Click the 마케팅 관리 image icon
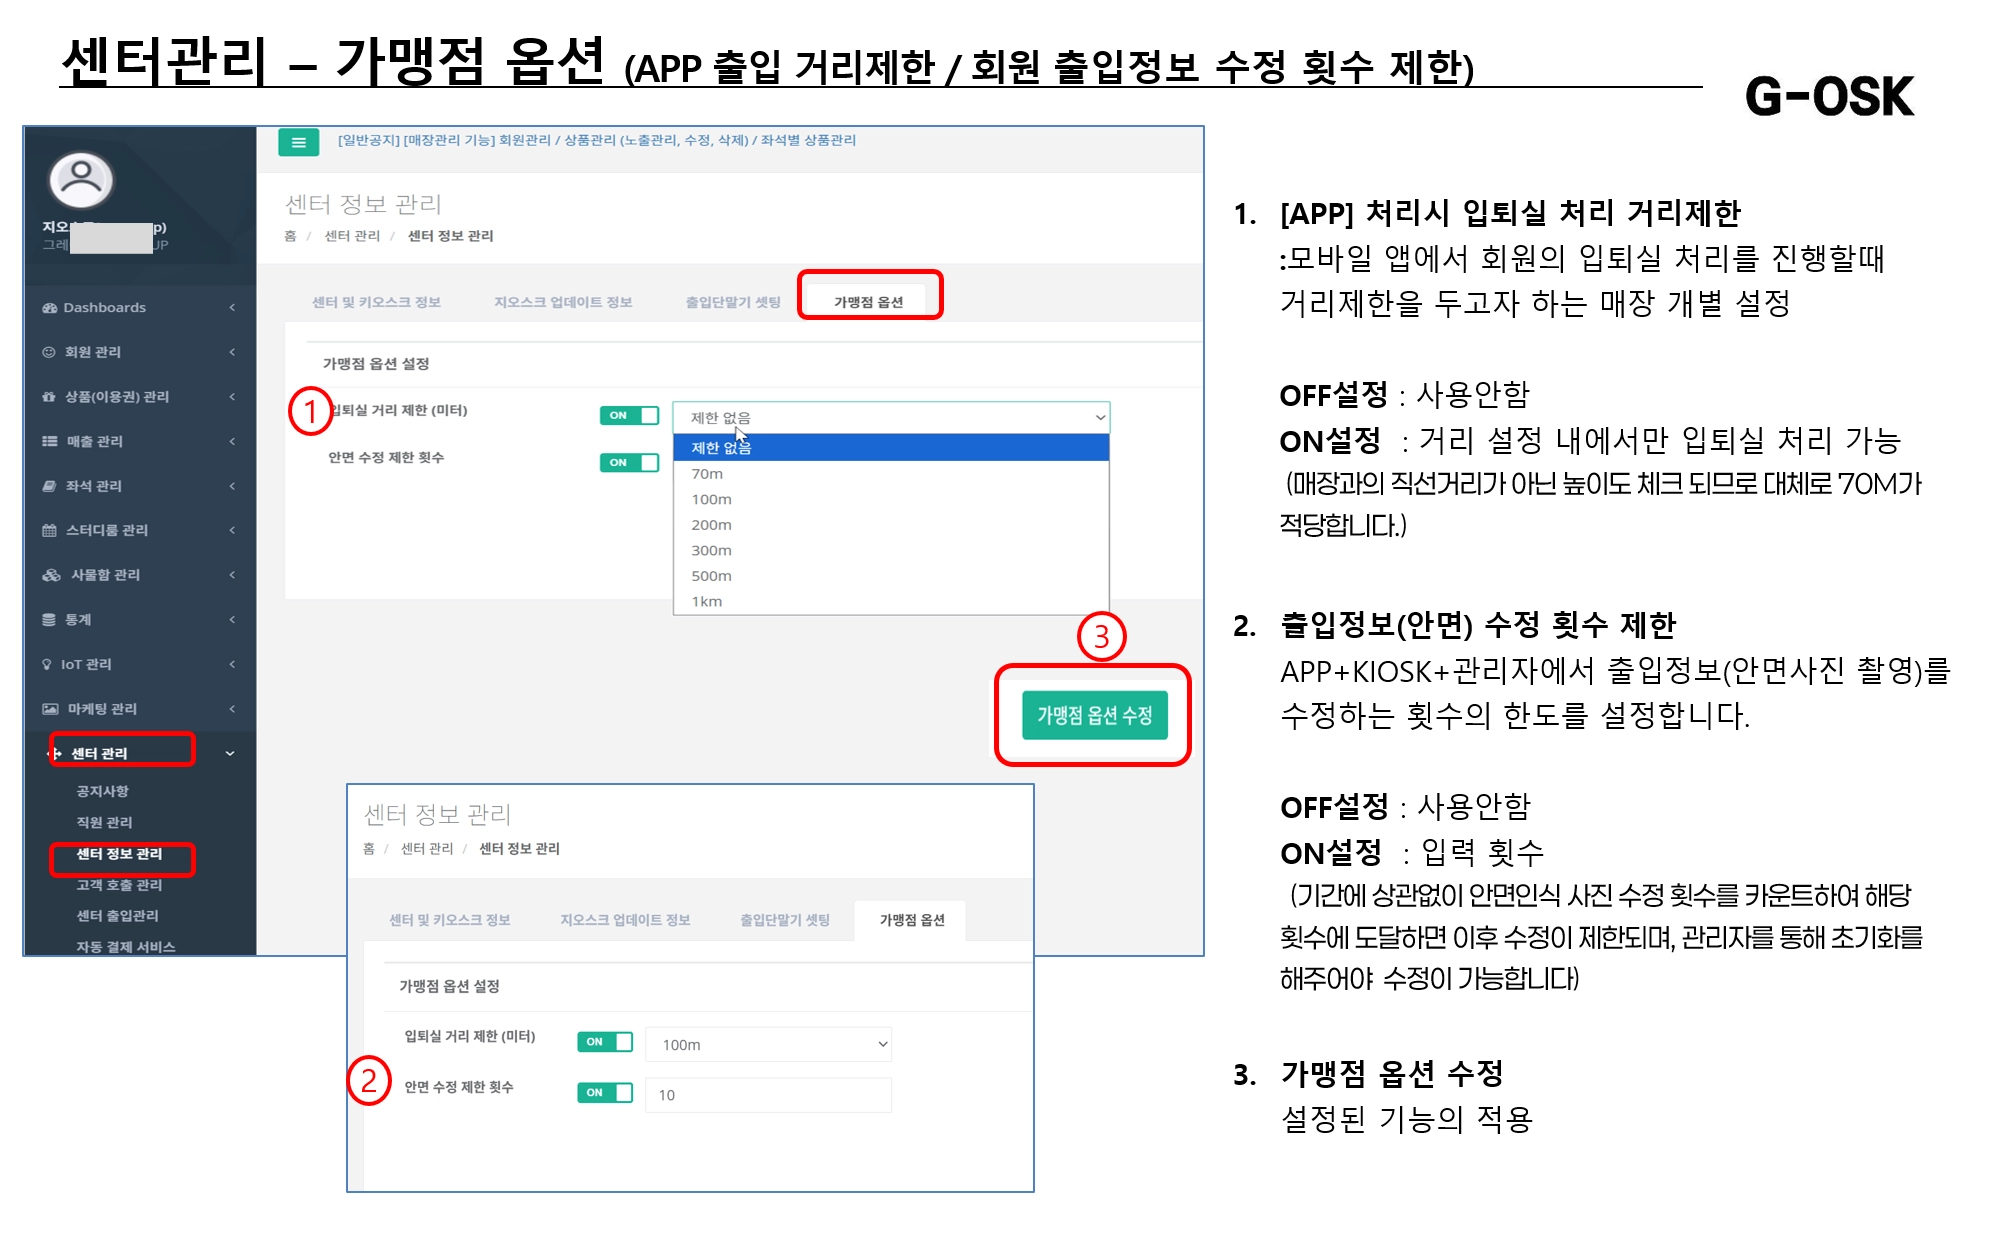The height and width of the screenshot is (1254, 1993). coord(49,709)
